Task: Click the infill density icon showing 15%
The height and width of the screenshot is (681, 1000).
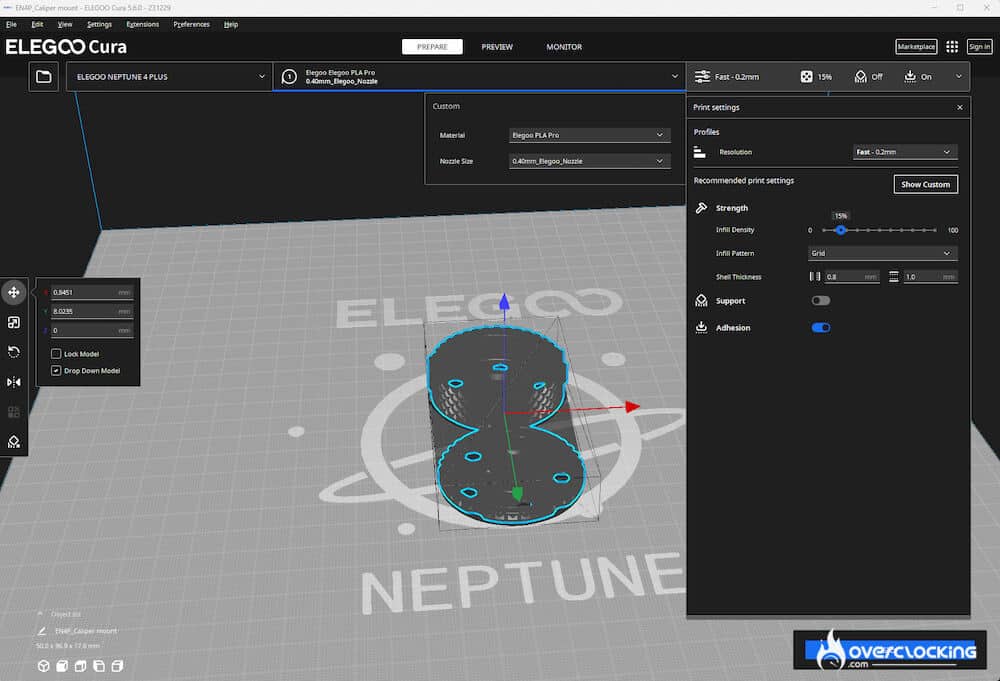Action: tap(808, 76)
